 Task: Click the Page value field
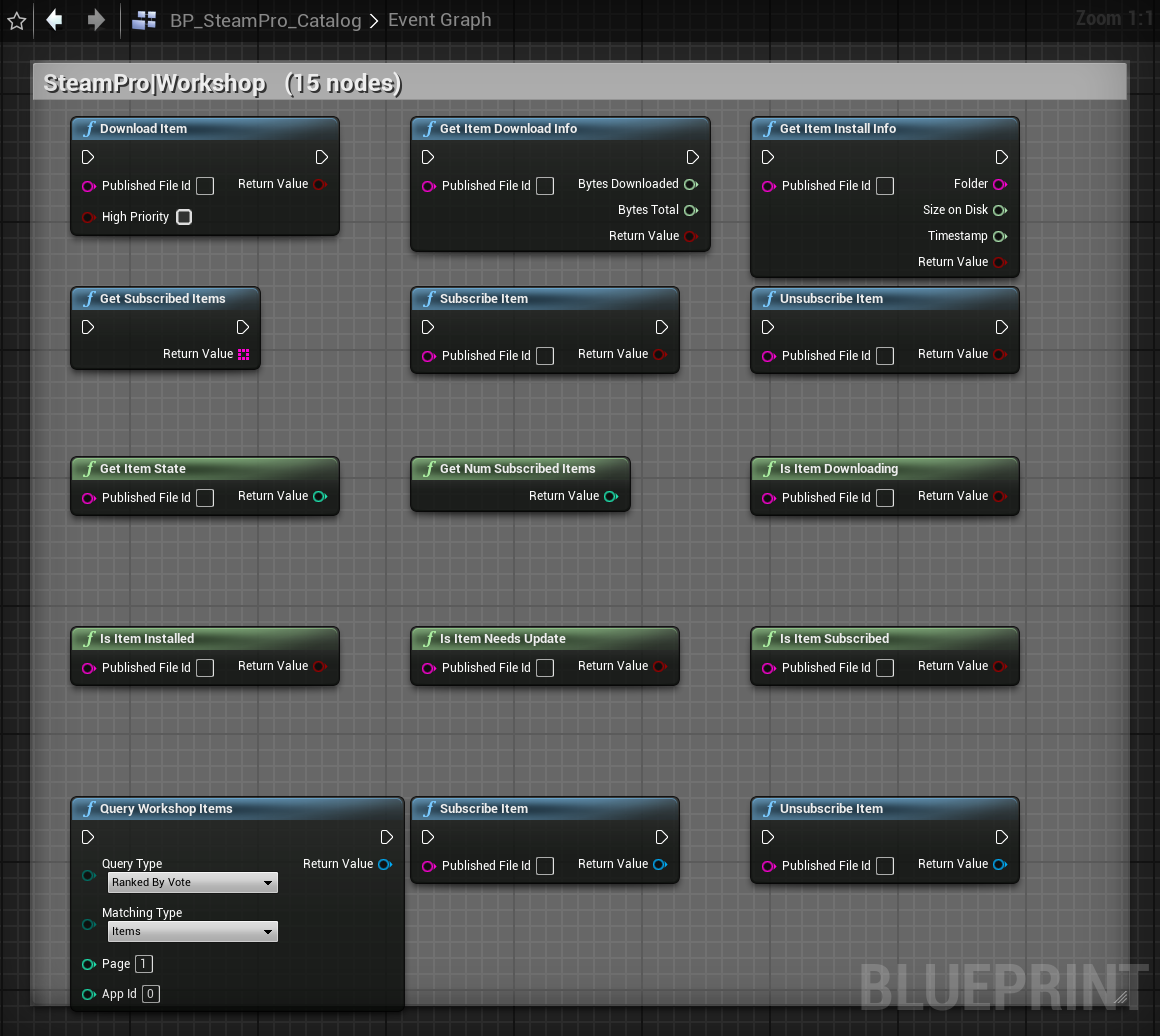pyautogui.click(x=144, y=964)
